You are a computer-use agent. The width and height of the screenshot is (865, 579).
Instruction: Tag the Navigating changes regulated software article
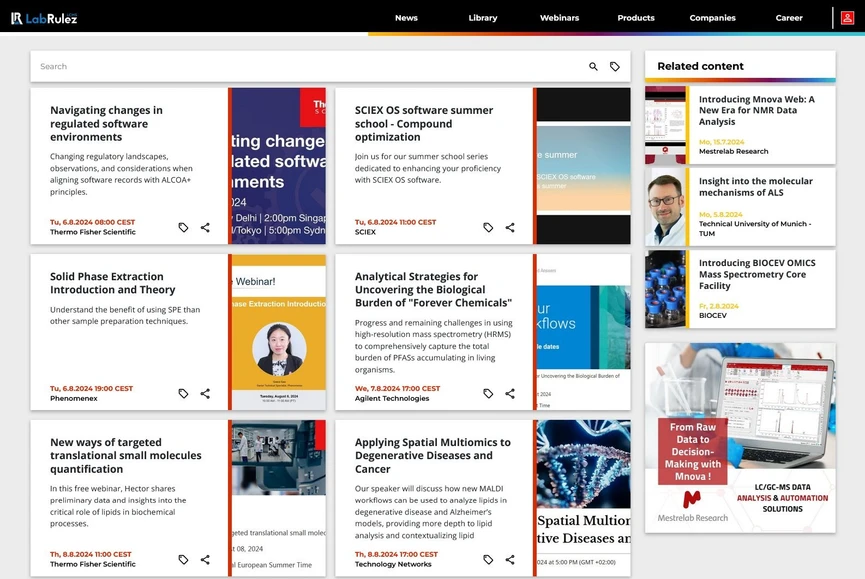point(183,227)
